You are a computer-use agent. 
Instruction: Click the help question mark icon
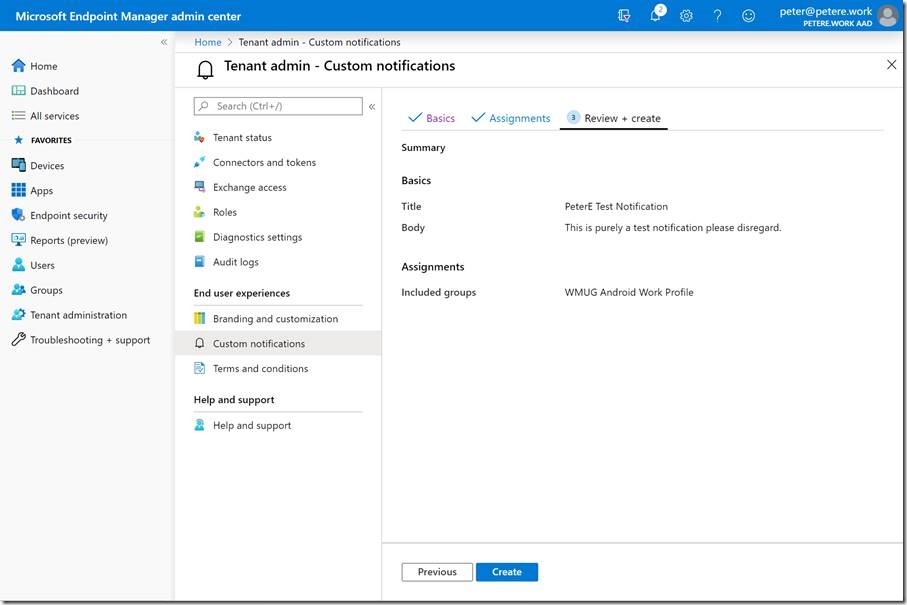point(717,16)
